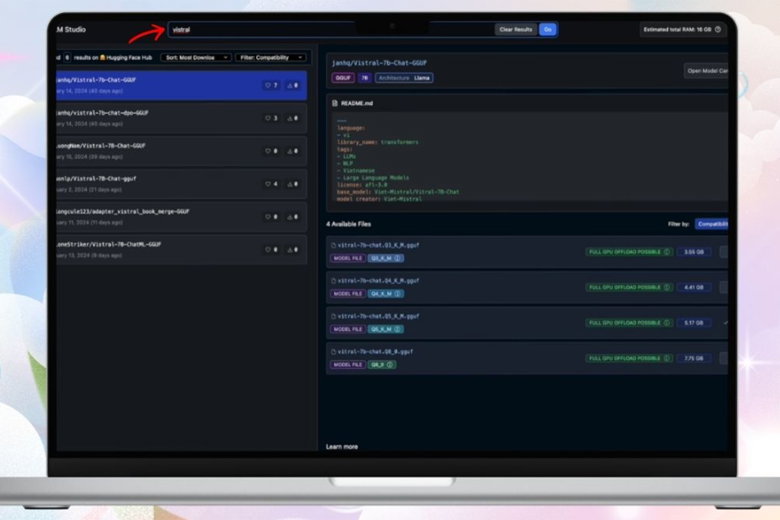The image size is (780, 520).
Task: Open the Filter by Compatibility selector for files
Action: point(712,224)
